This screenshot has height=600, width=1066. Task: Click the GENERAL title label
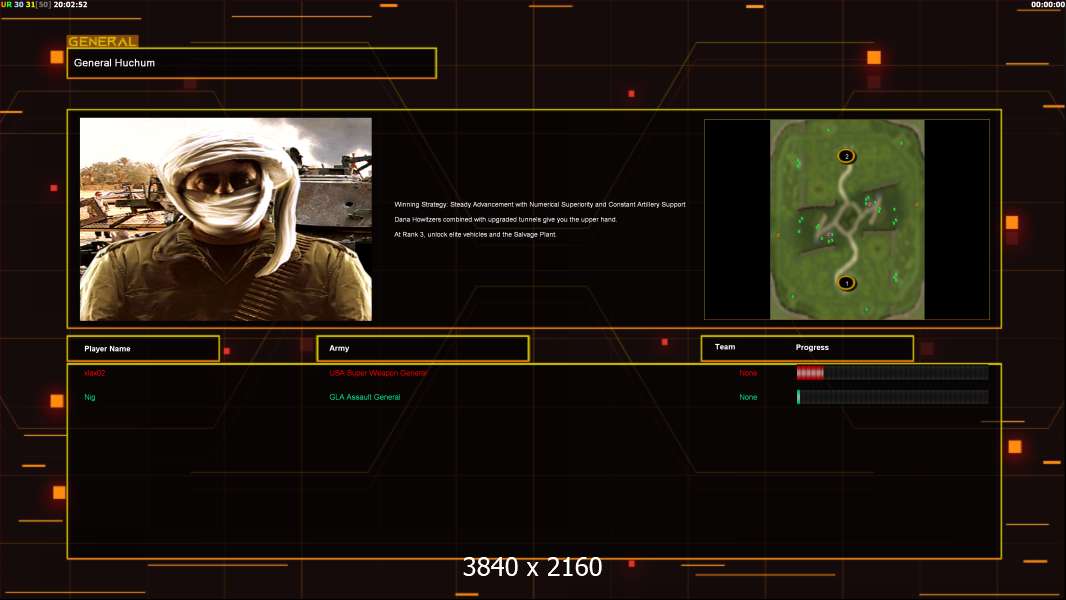103,41
